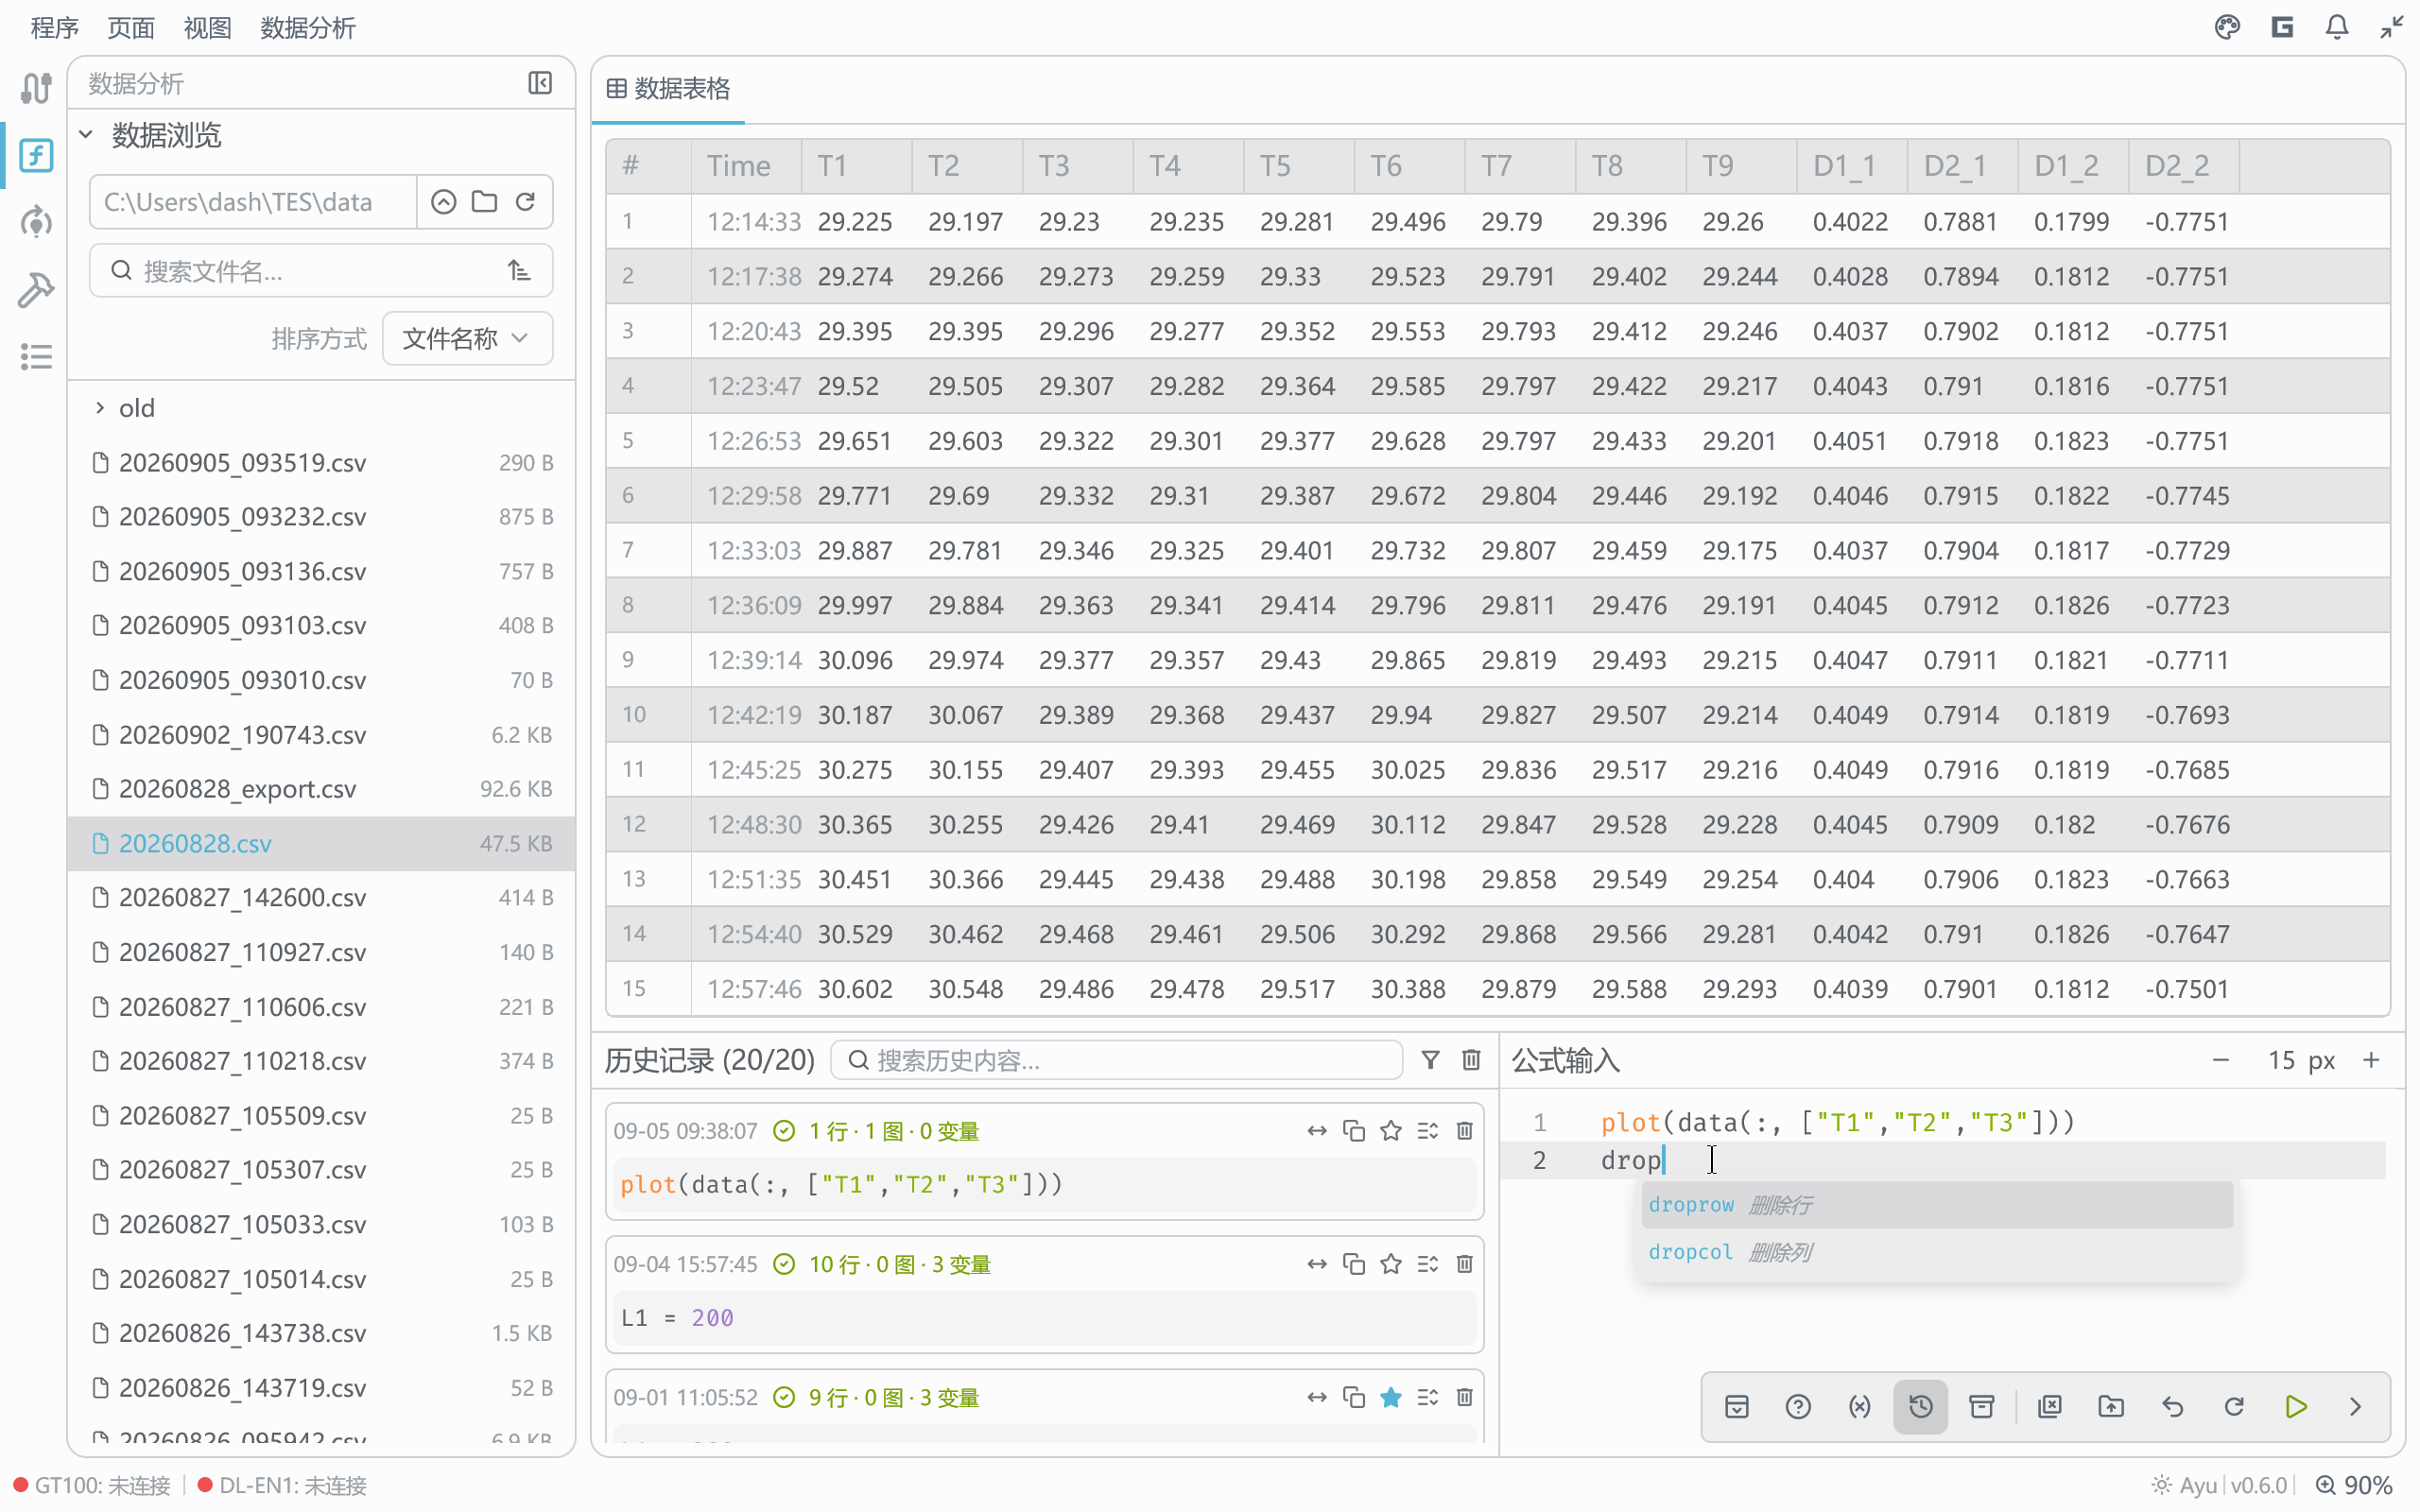Browse for a data folder
The image size is (2420, 1512).
point(484,202)
